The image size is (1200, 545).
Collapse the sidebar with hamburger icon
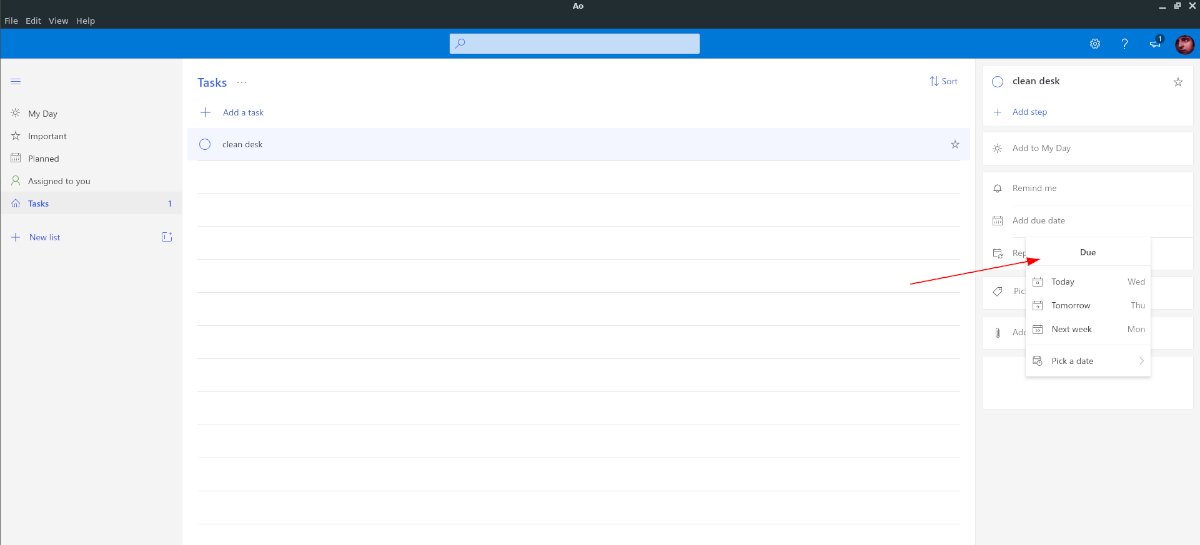[x=15, y=81]
